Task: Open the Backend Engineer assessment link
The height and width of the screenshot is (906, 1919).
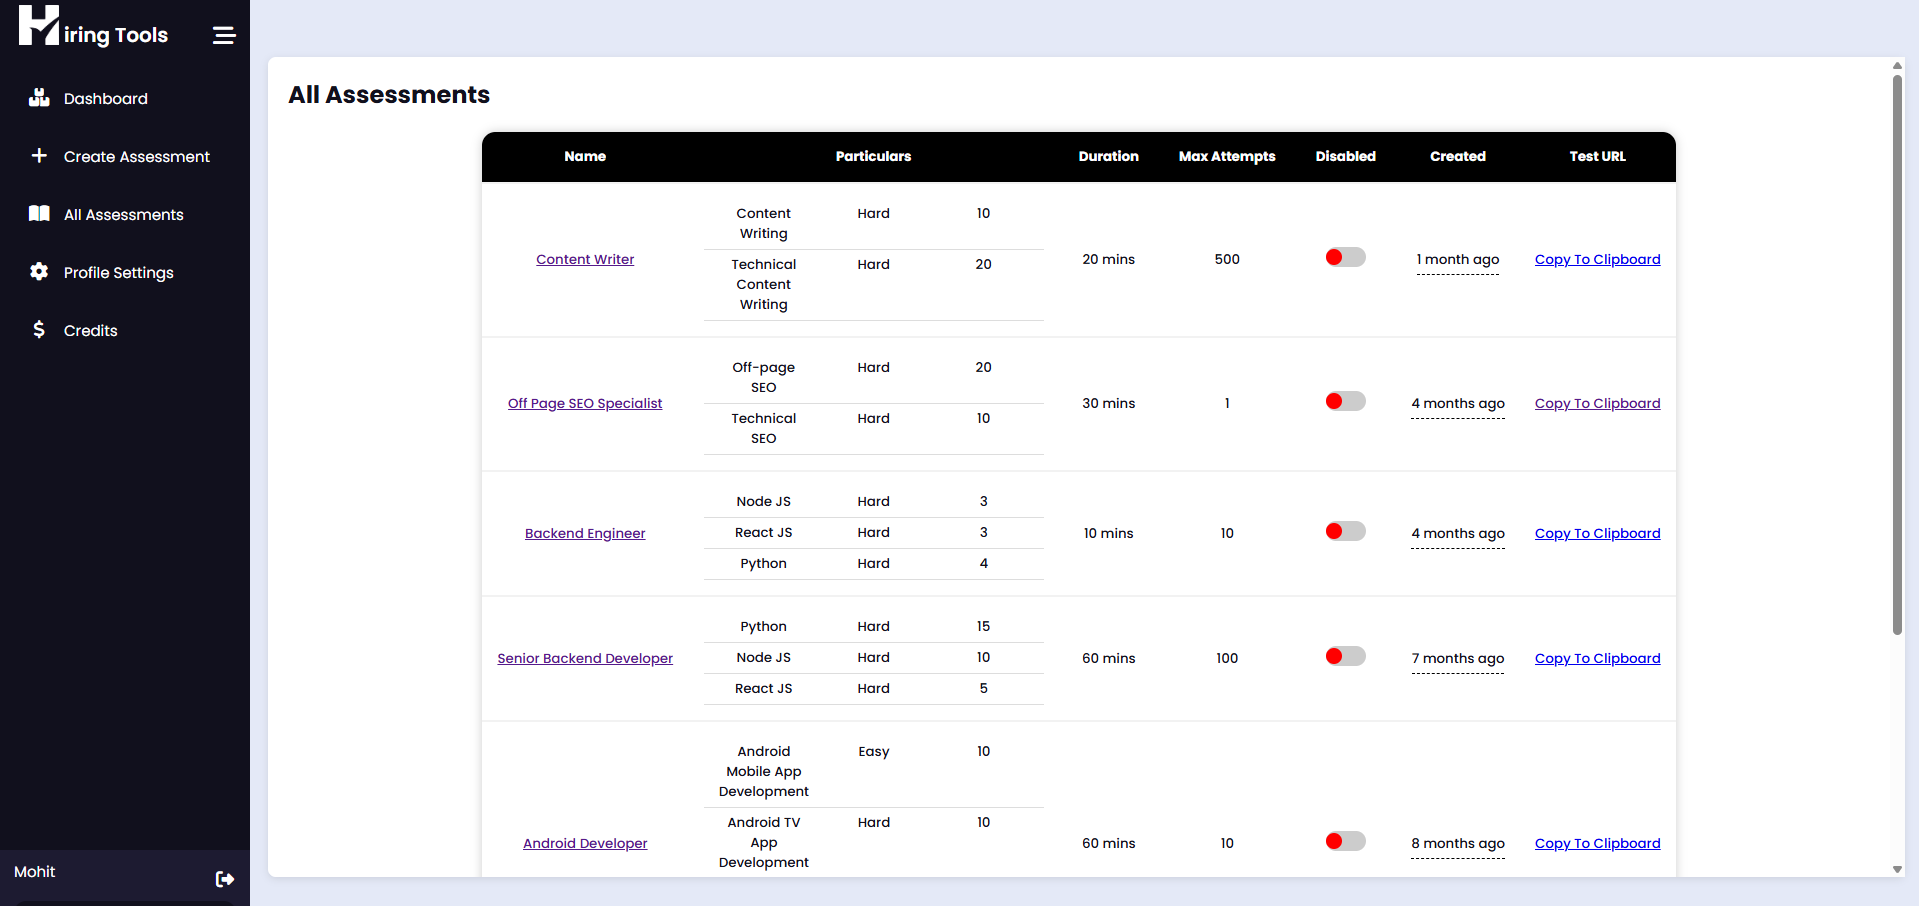Action: click(585, 533)
